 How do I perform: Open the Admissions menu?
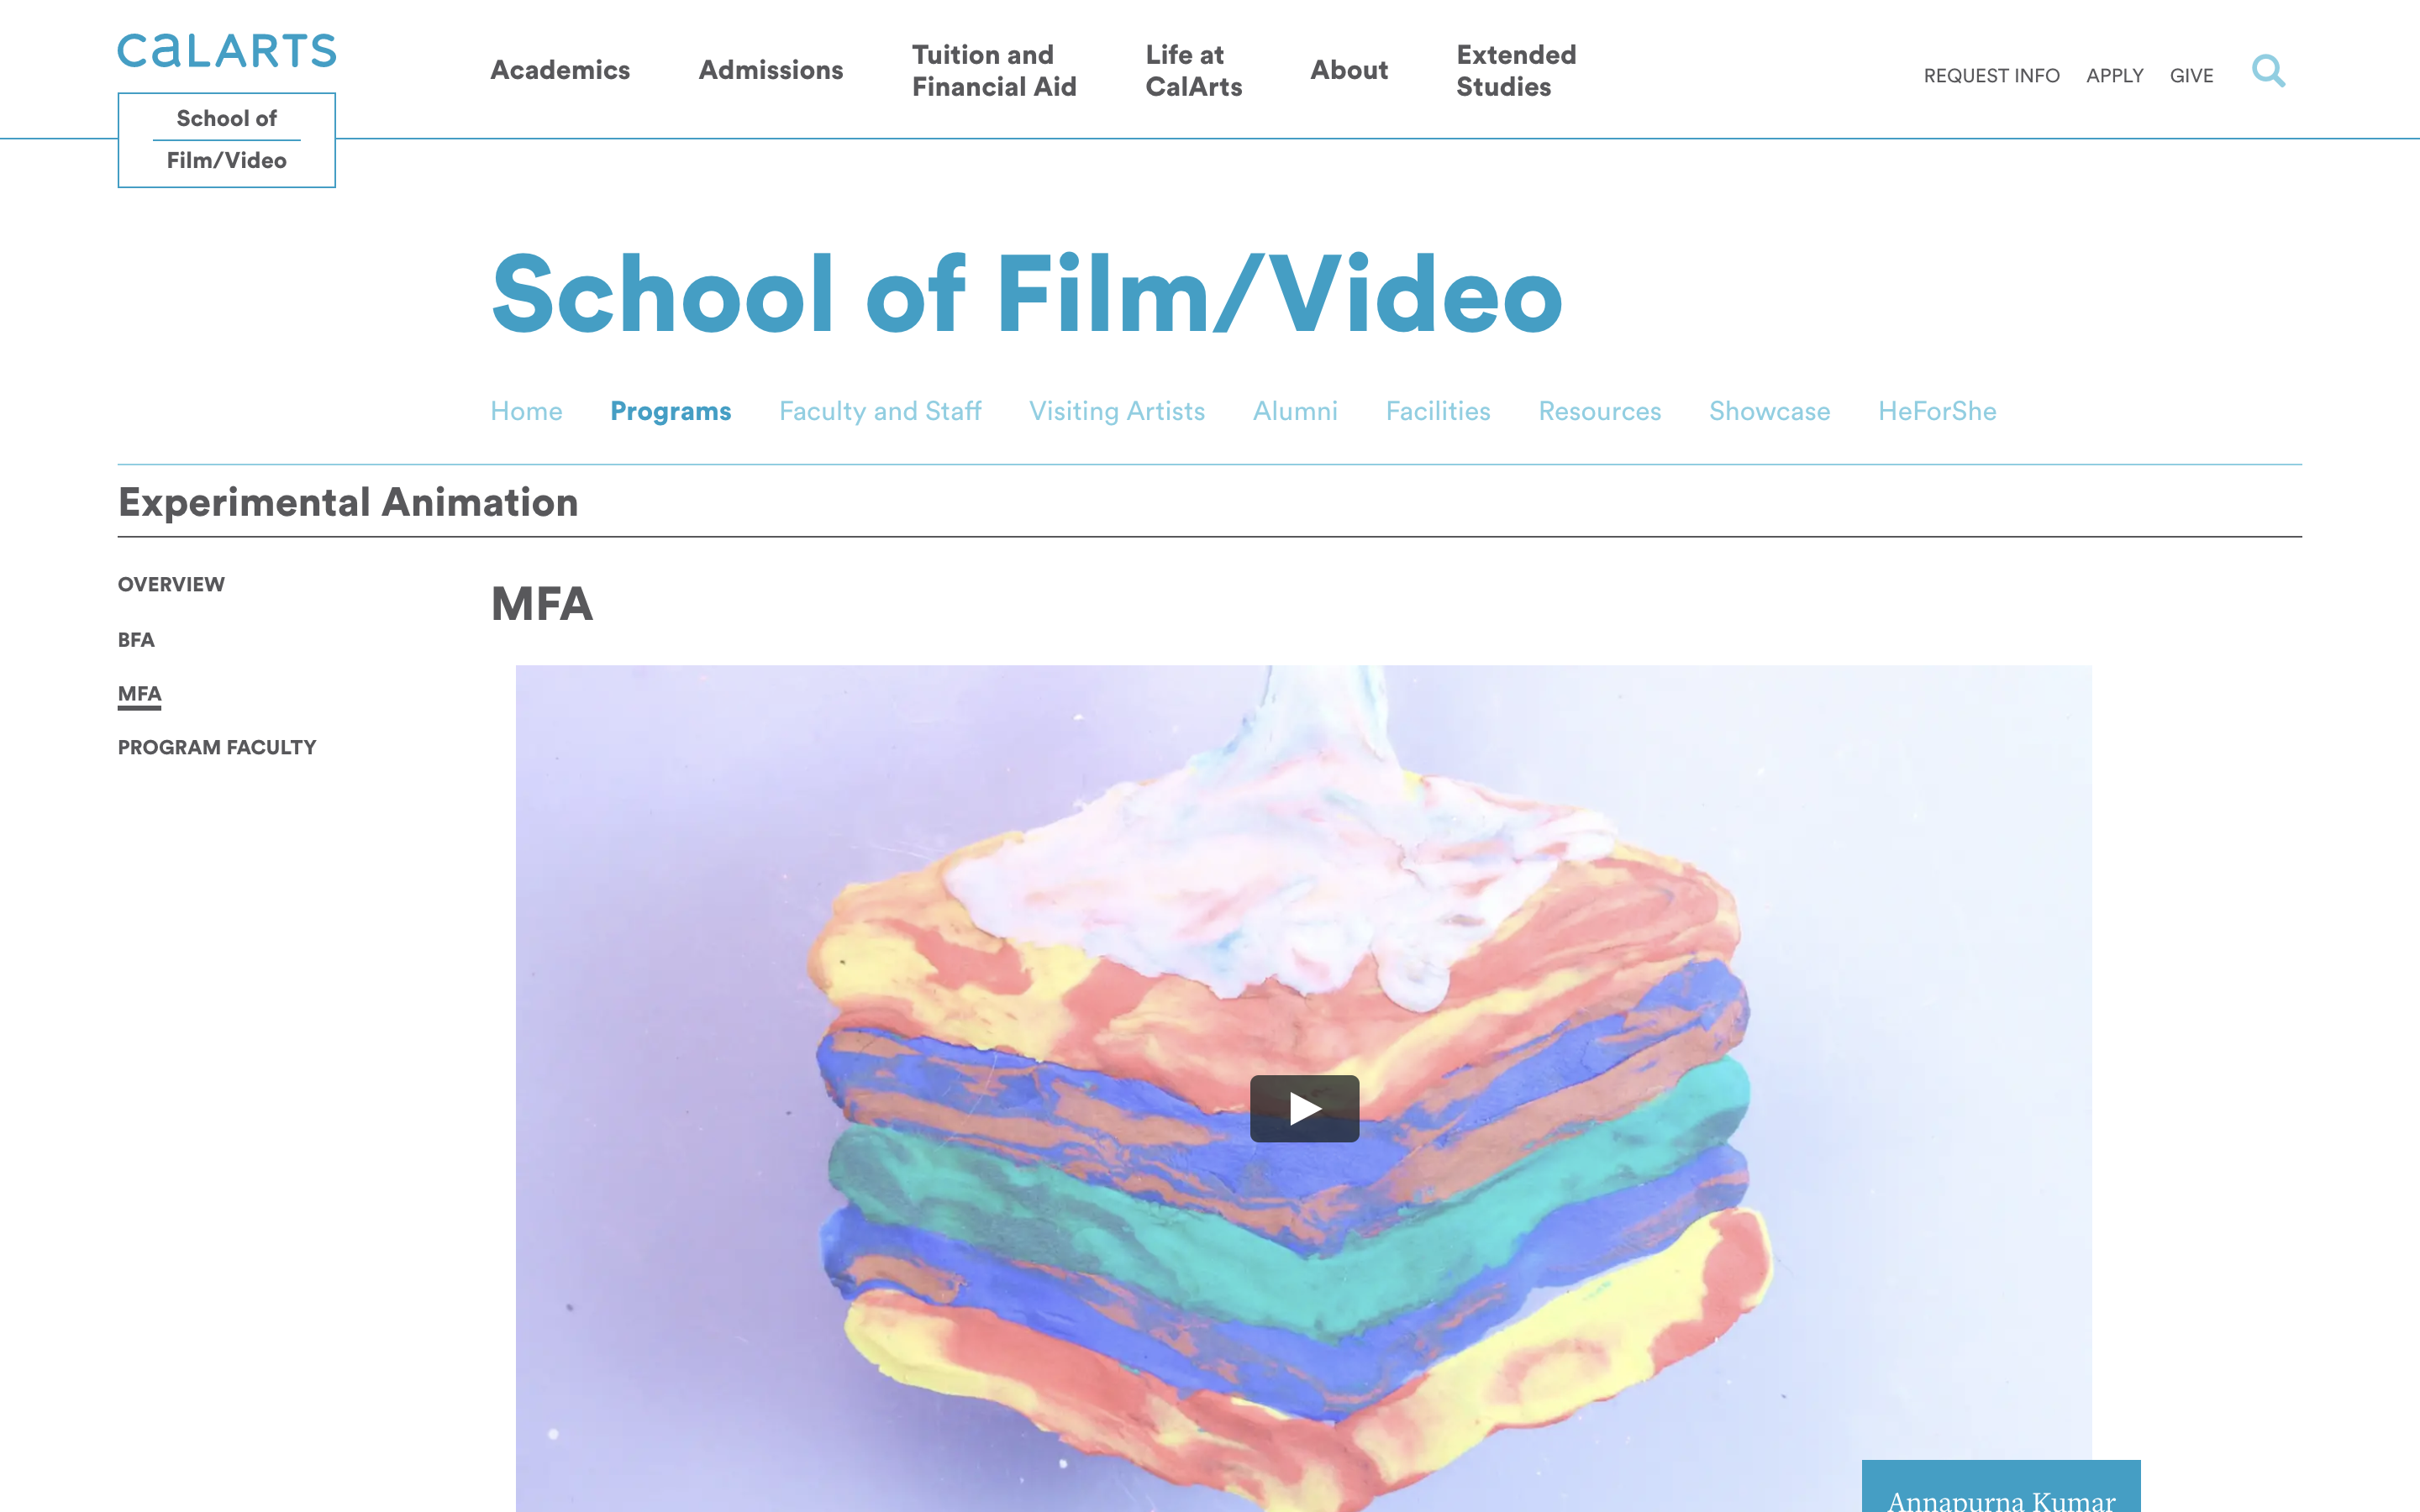coord(771,70)
